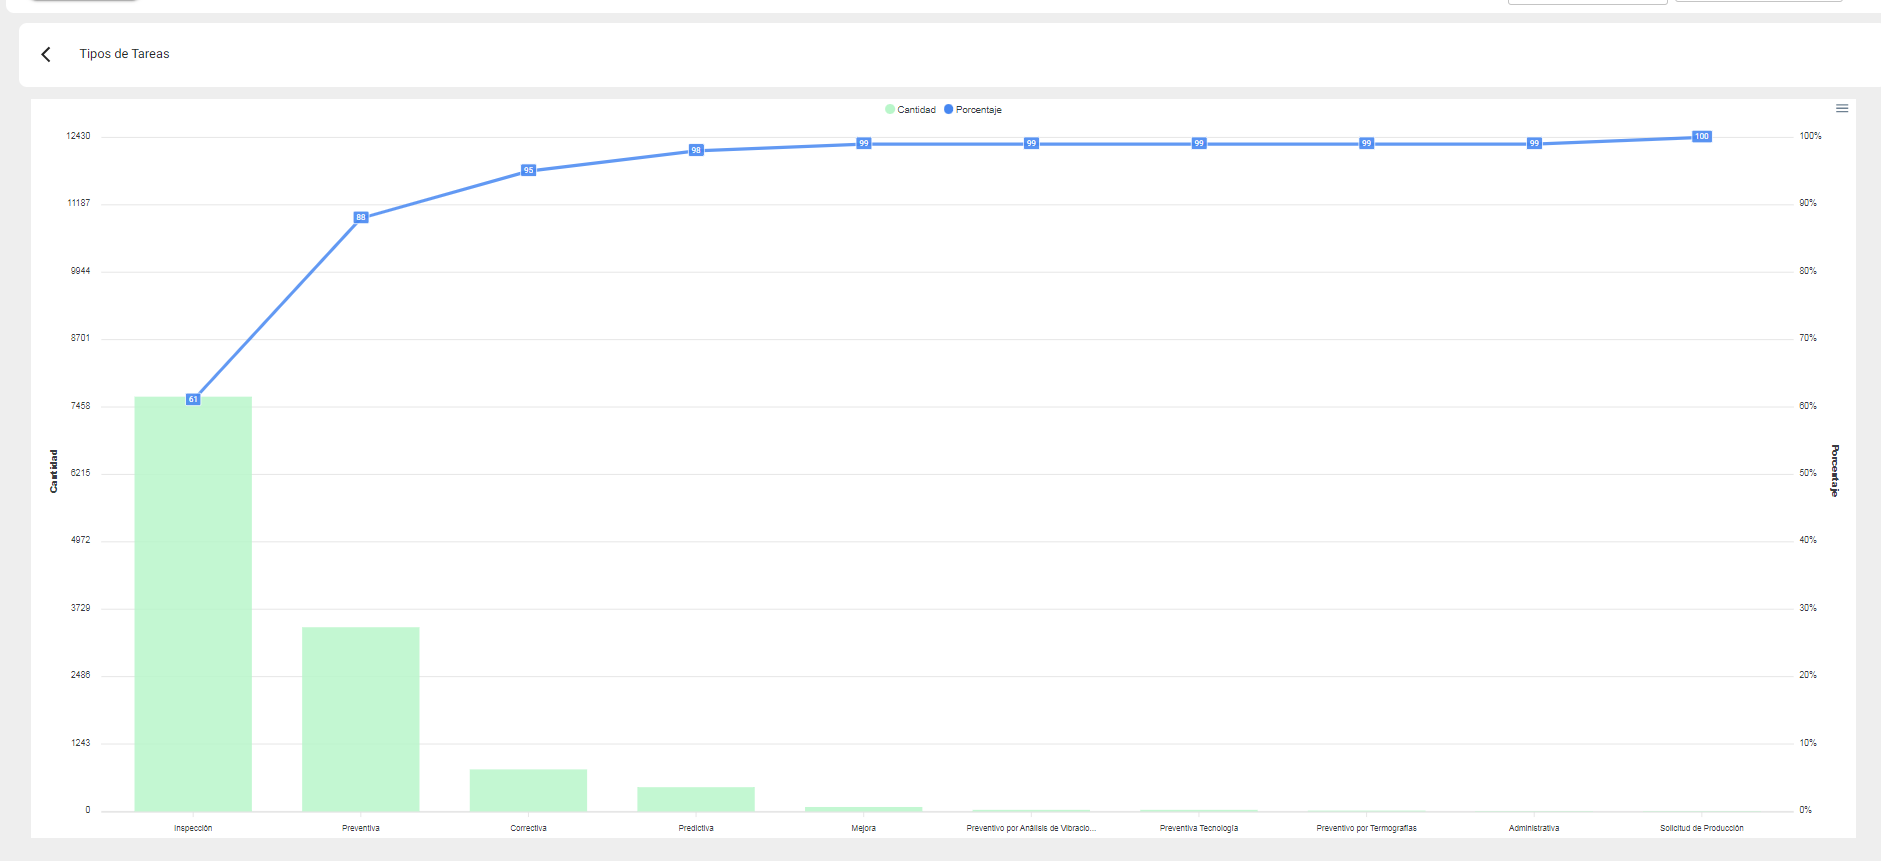The image size is (1881, 861).
Task: Click the 95 percent data marker
Action: coord(529,170)
